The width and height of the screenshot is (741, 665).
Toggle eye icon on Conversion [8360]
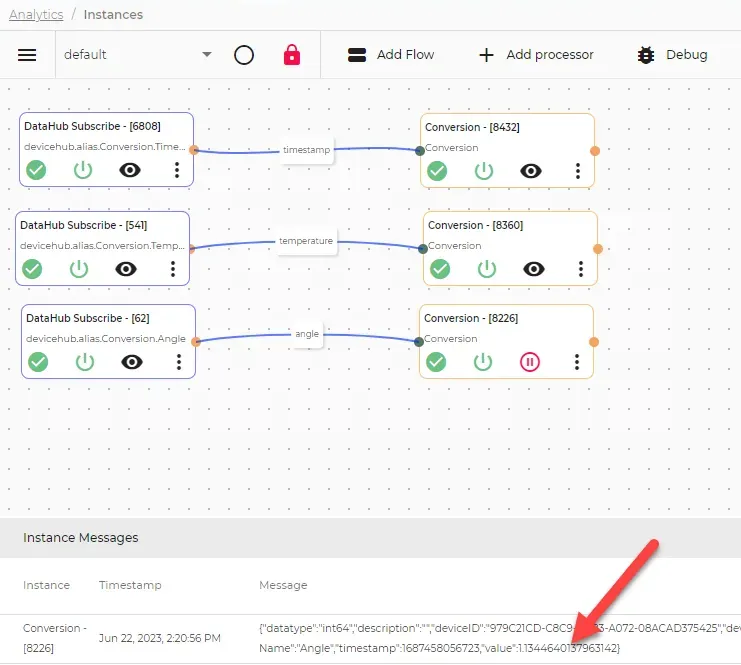click(x=534, y=269)
